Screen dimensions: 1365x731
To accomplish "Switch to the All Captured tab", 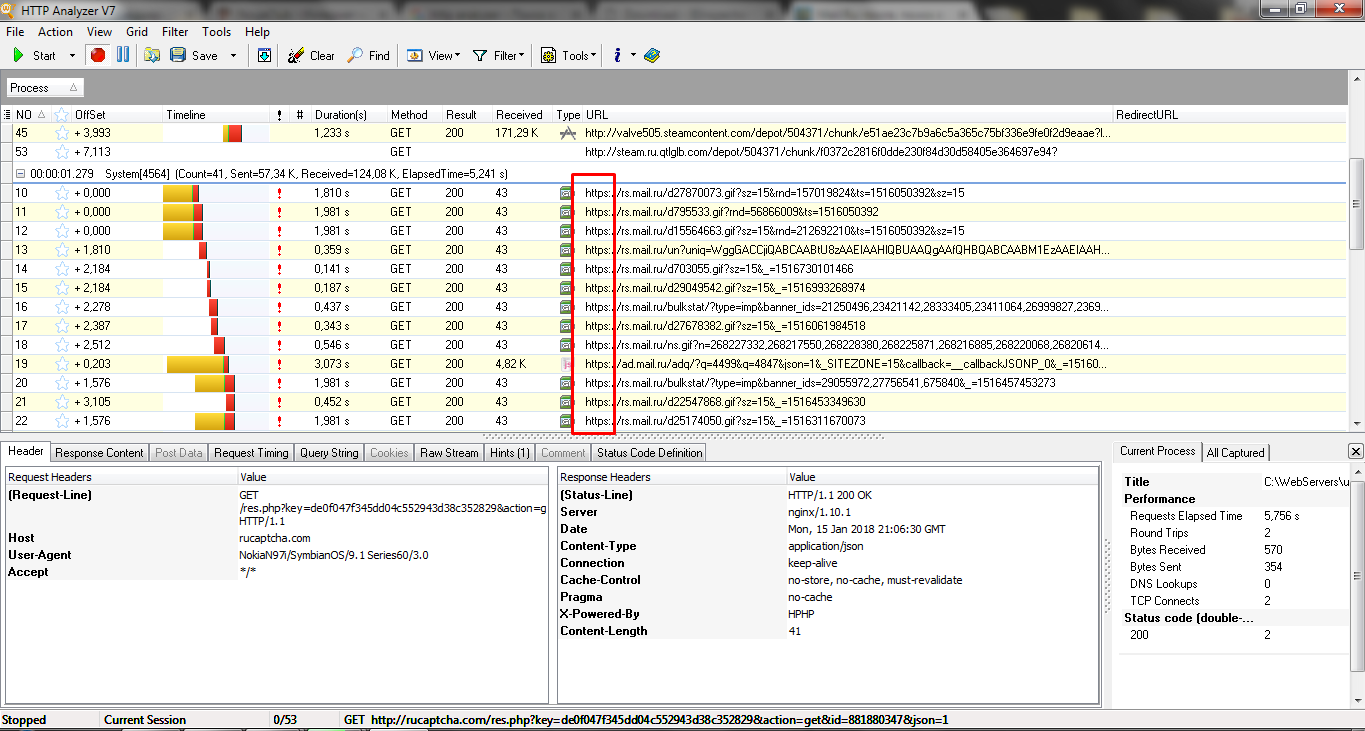I will pos(1235,453).
